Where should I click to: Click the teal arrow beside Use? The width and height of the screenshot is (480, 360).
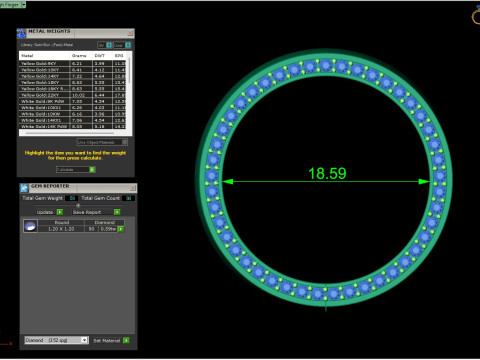(128, 45)
